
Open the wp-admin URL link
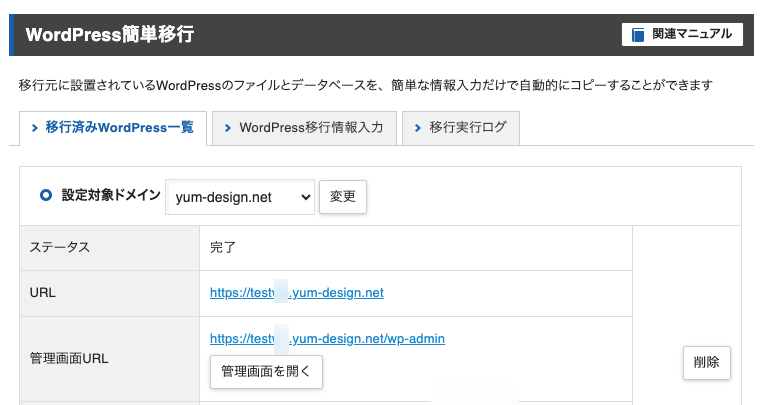(x=327, y=338)
